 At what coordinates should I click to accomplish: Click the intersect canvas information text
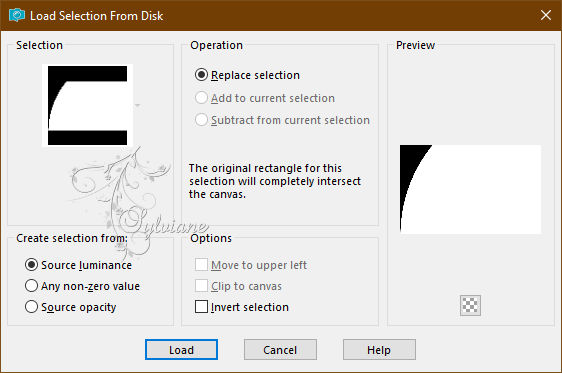tap(275, 181)
